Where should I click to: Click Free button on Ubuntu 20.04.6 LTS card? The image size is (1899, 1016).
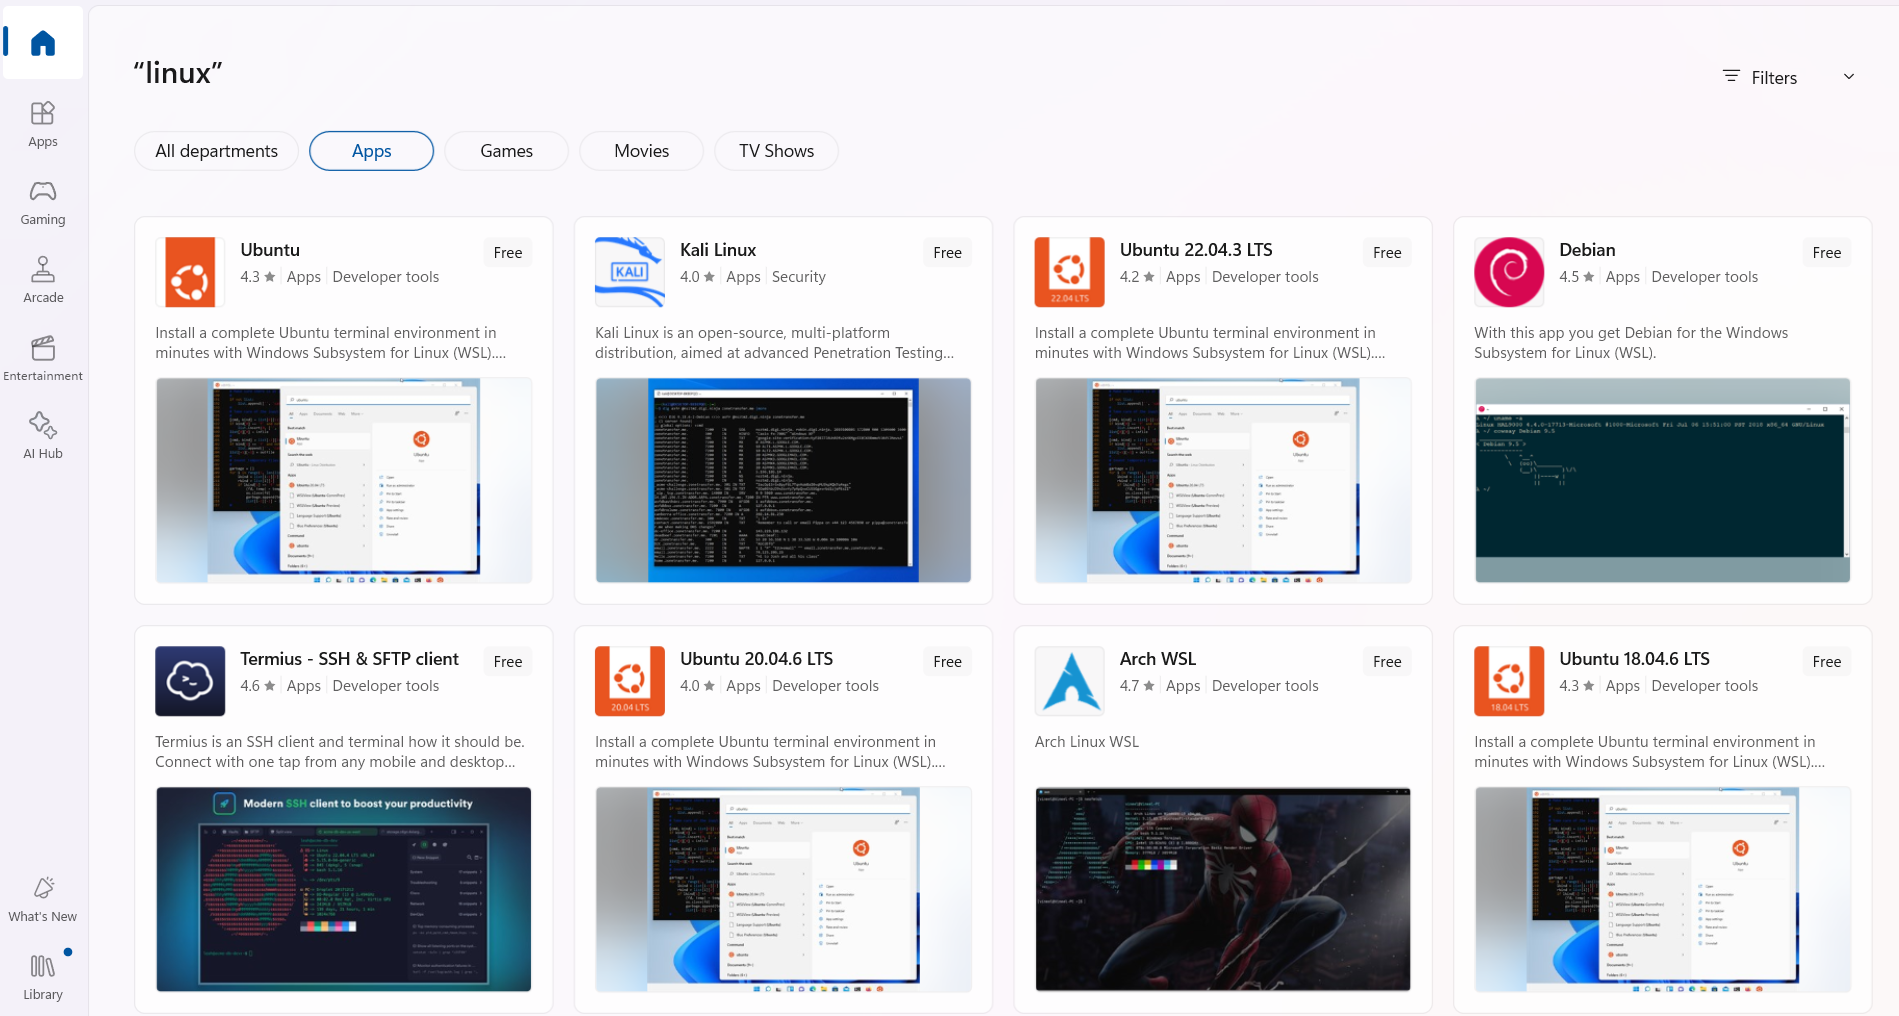[948, 662]
